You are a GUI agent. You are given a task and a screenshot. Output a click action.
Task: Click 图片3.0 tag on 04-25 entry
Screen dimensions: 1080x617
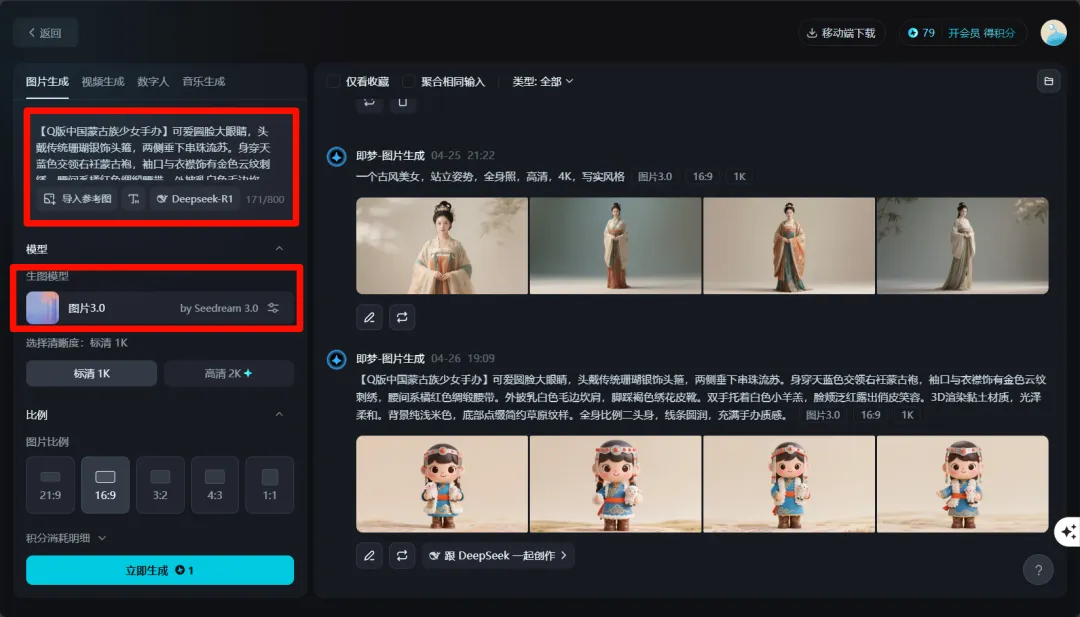(x=655, y=176)
